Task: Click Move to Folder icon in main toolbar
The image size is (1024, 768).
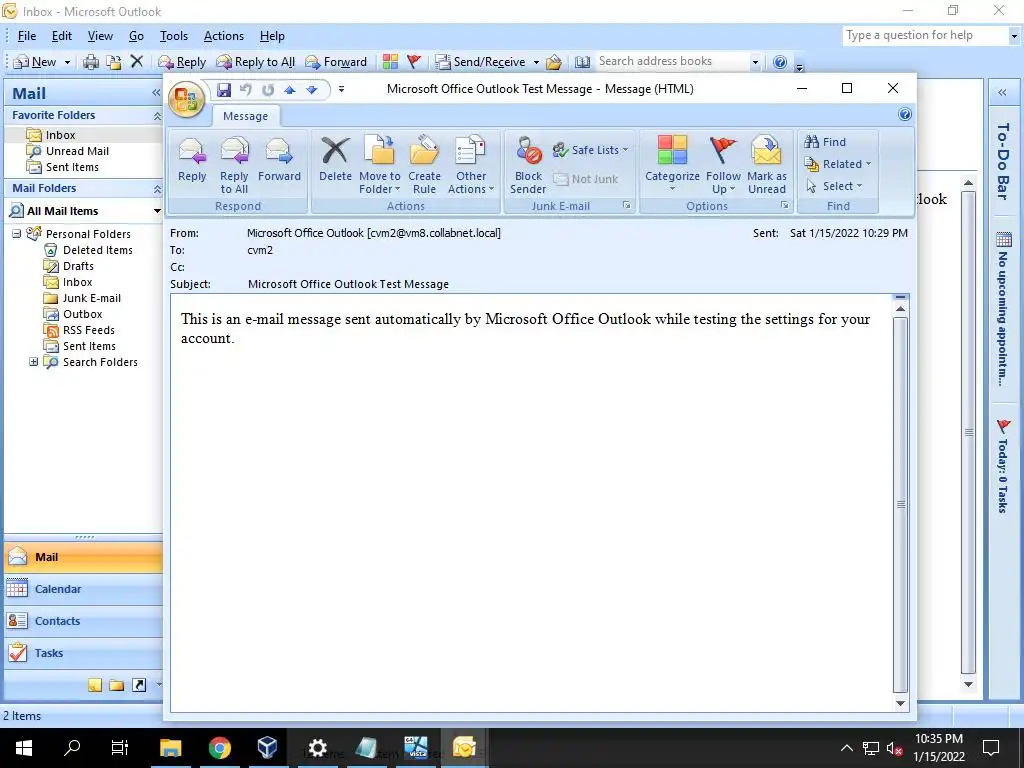Action: 114,62
